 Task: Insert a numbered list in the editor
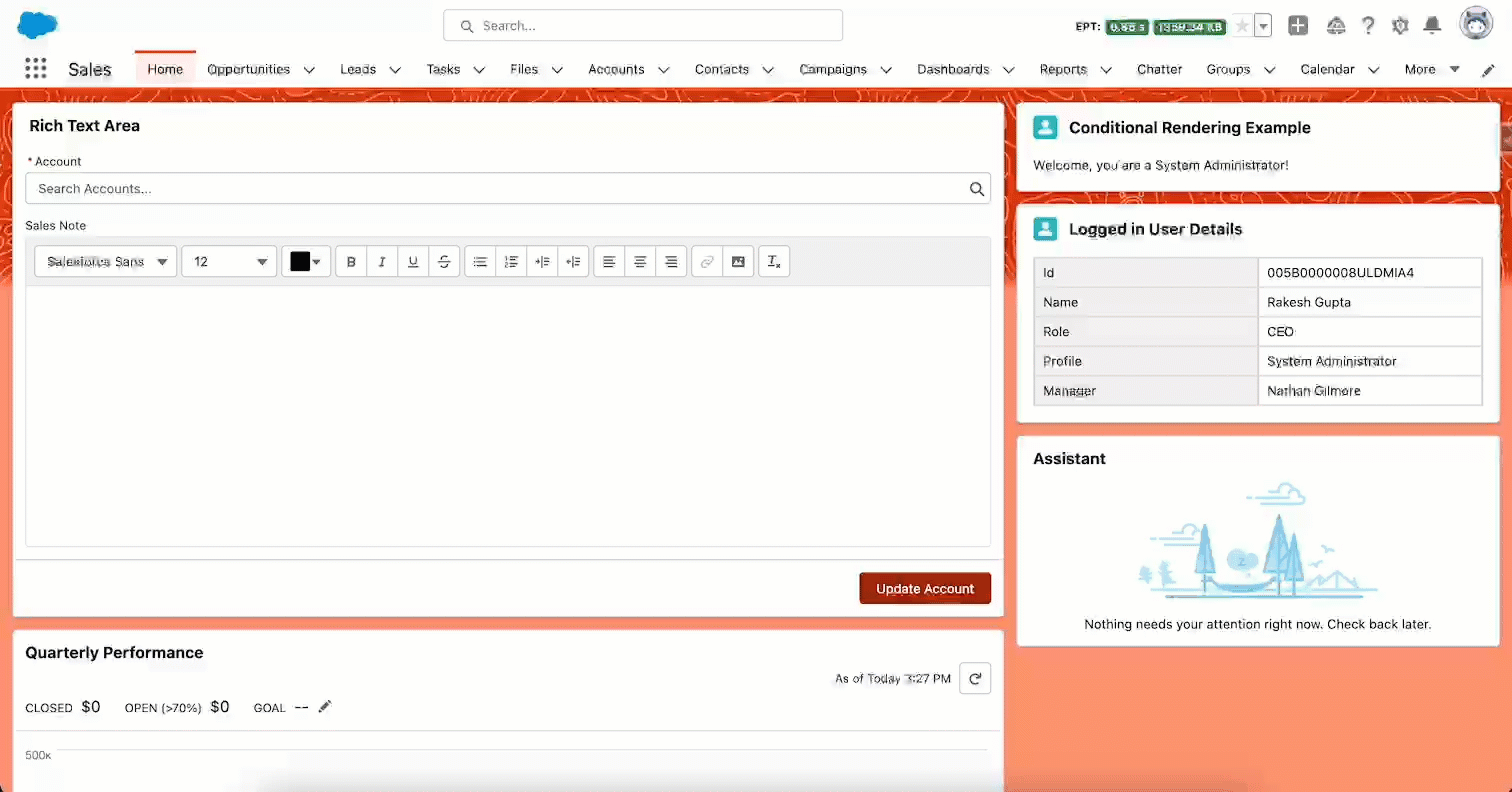coord(511,261)
